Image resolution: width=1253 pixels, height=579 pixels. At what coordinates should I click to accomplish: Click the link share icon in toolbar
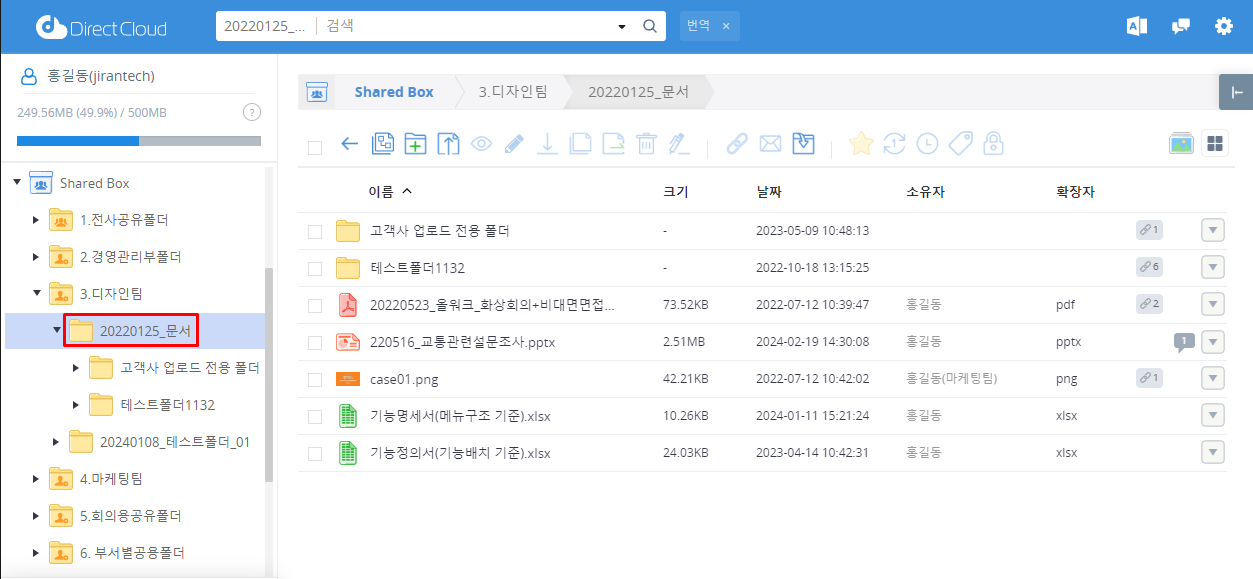click(x=737, y=144)
